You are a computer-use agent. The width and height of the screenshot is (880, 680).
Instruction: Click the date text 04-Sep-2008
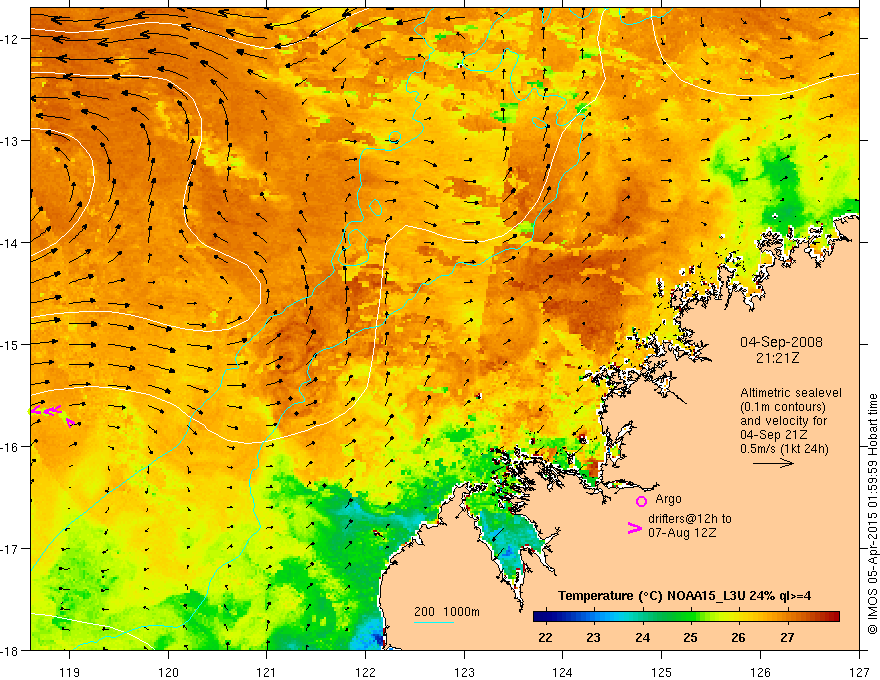coord(781,342)
